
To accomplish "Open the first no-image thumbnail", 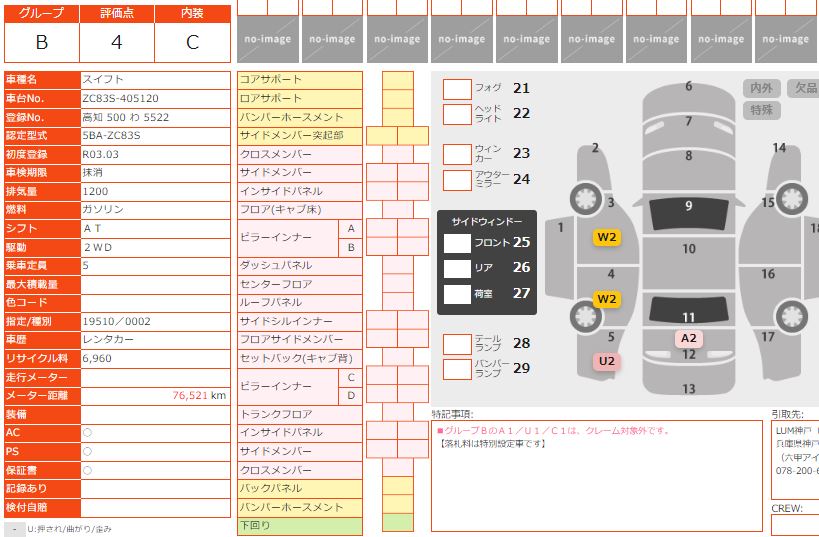I will click(267, 40).
